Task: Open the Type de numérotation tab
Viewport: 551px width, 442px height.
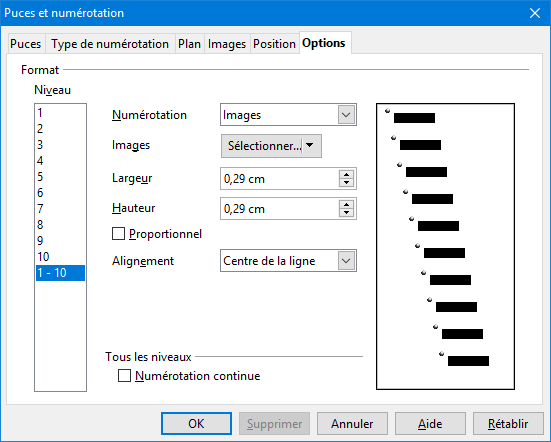Action: [x=110, y=44]
